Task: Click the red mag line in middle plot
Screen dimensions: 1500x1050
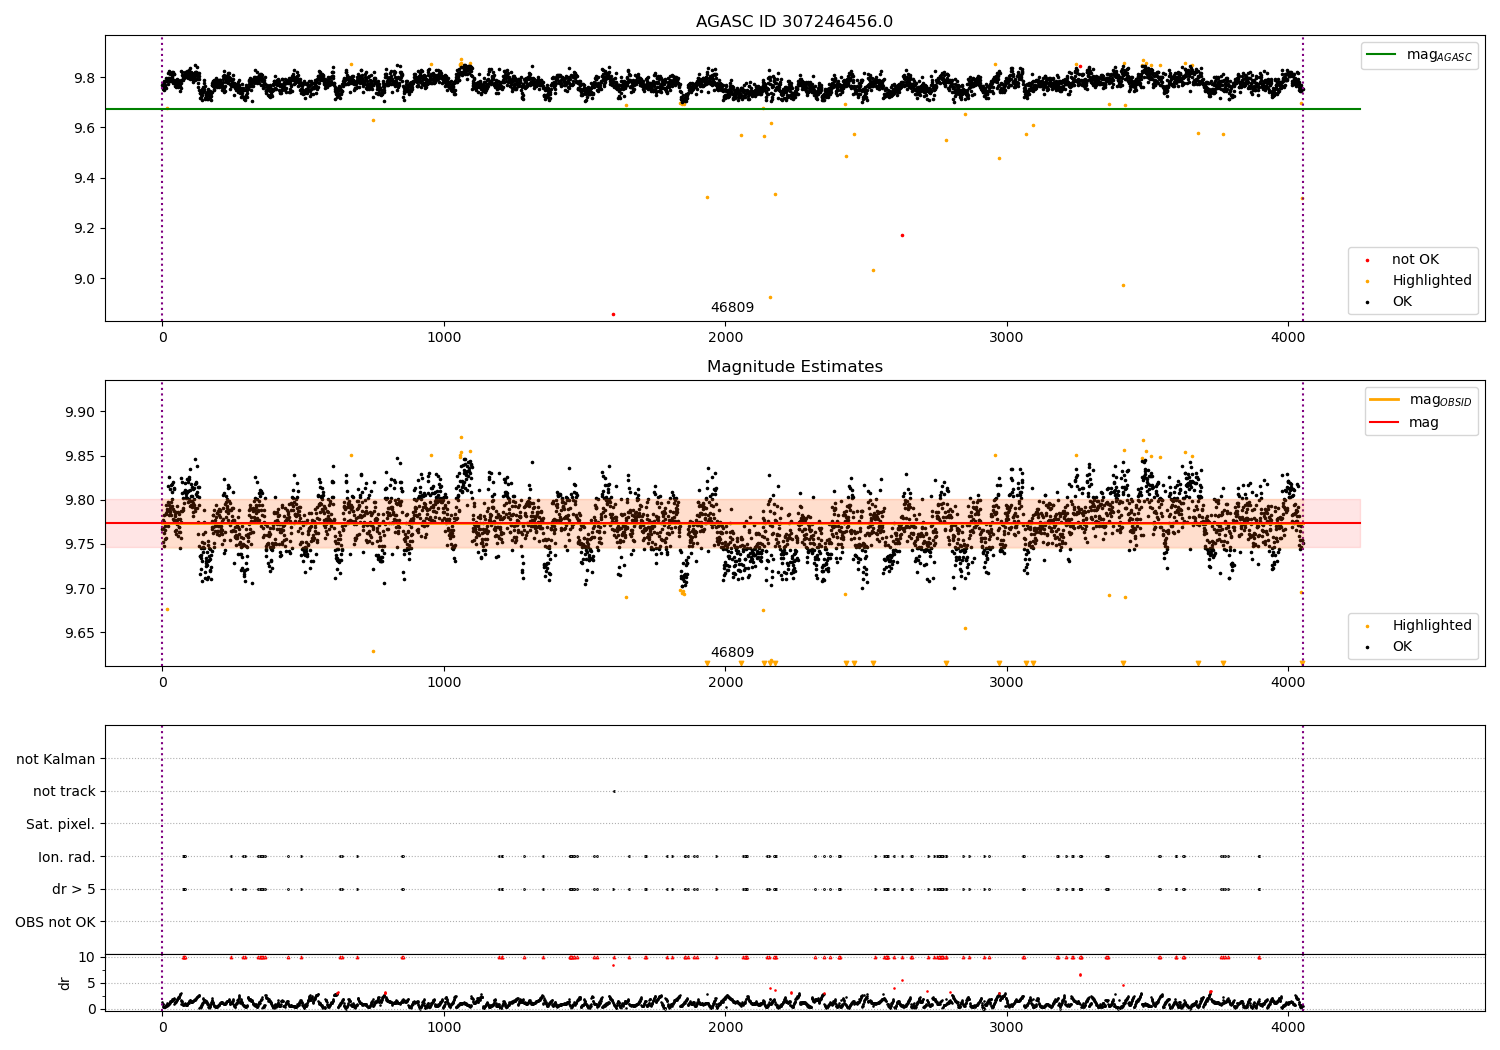Action: tap(732, 523)
